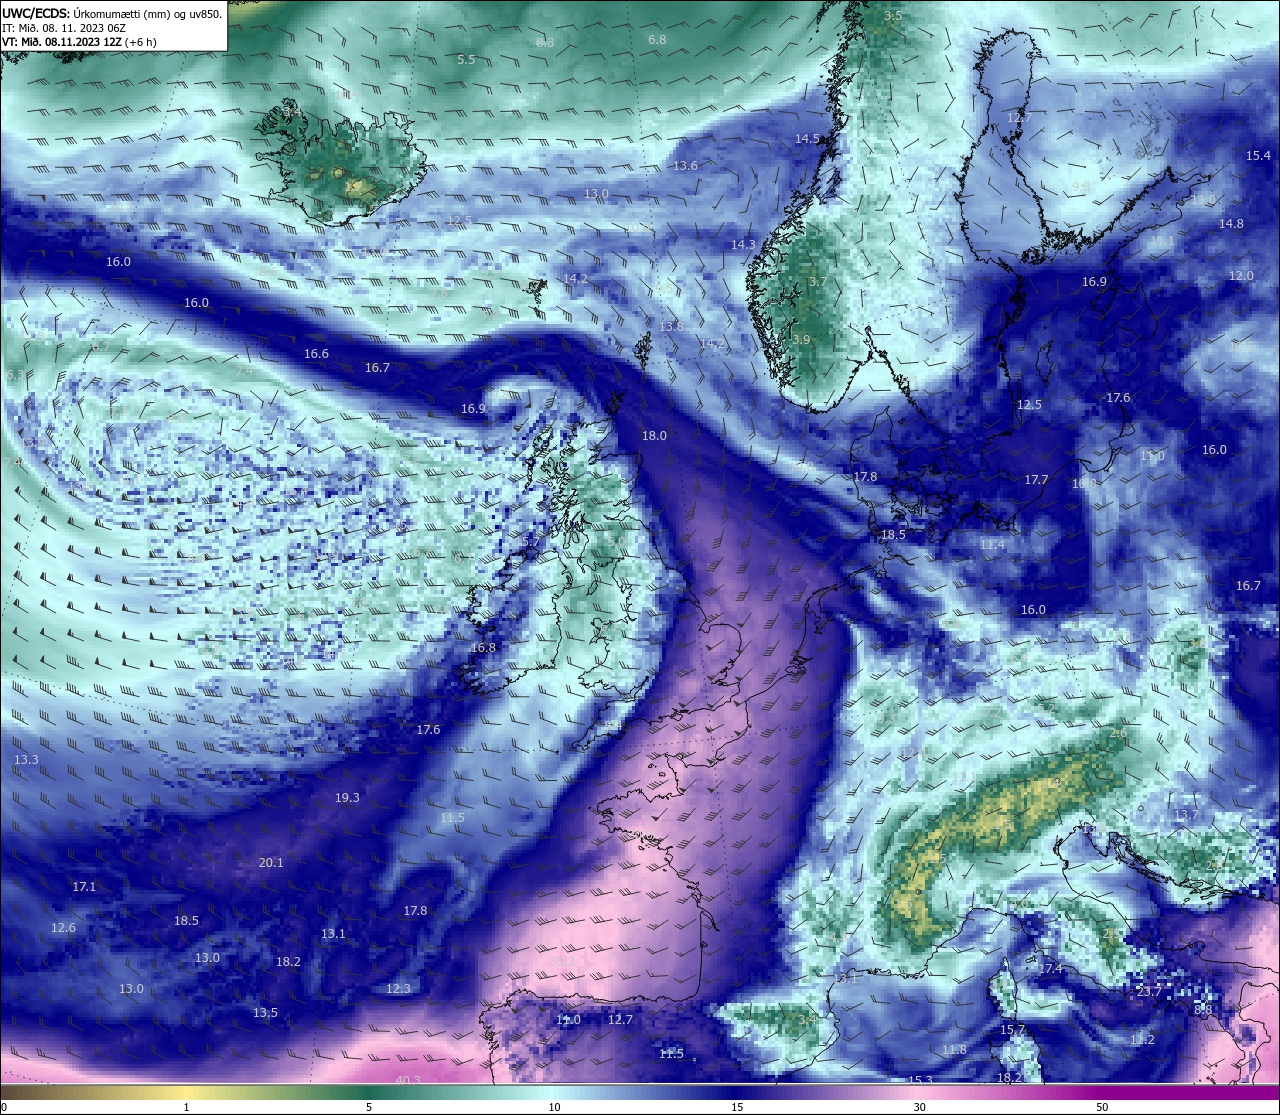Click the 20.1 value label in the Atlantic
Screen dimensions: 1280x1115
[x=271, y=863]
